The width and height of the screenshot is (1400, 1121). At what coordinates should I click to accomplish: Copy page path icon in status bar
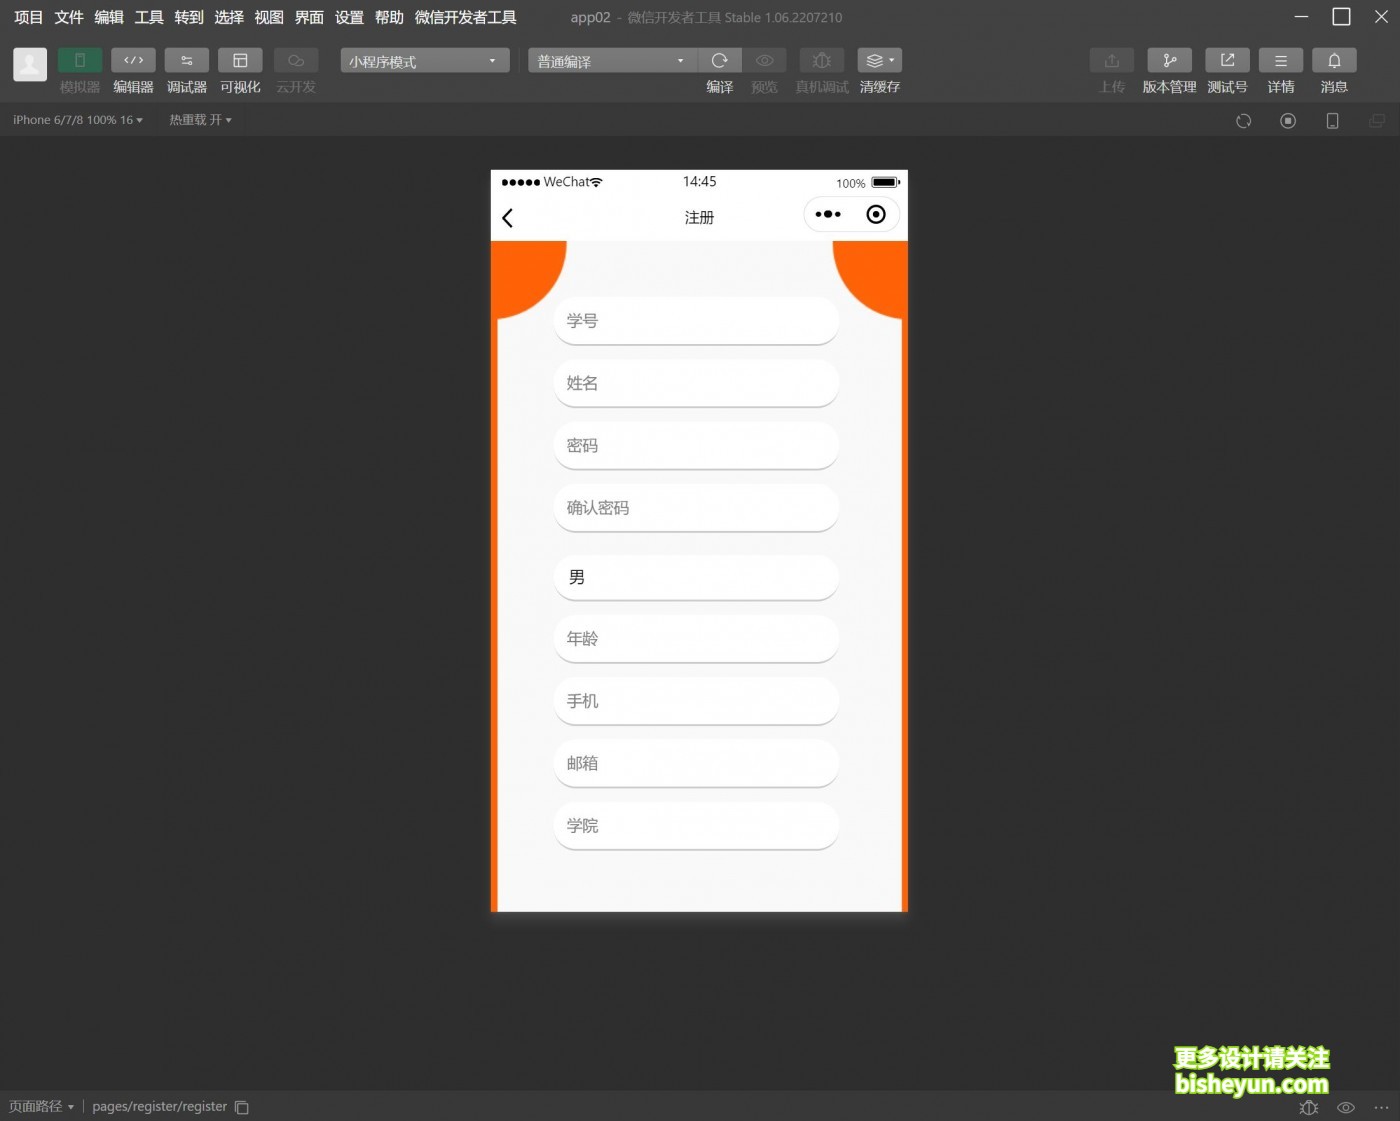[242, 1107]
